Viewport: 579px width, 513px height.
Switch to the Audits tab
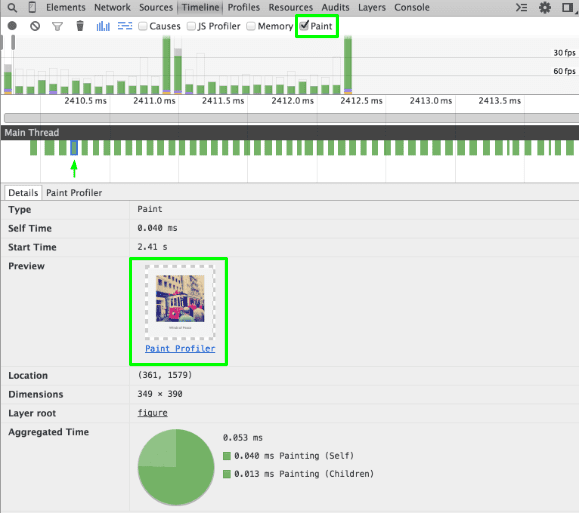pyautogui.click(x=335, y=7)
